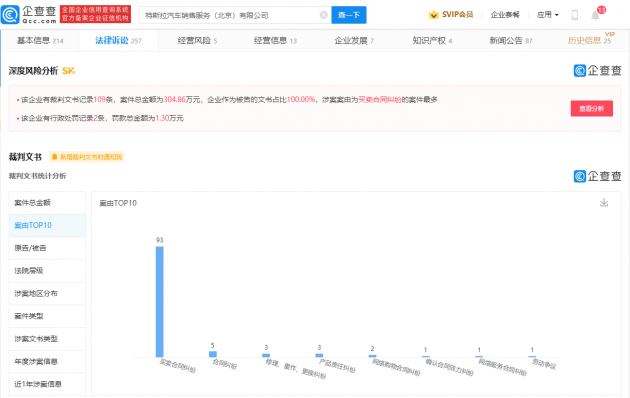Download the 案由TOP10 chart
This screenshot has height=398, width=630.
[x=604, y=202]
